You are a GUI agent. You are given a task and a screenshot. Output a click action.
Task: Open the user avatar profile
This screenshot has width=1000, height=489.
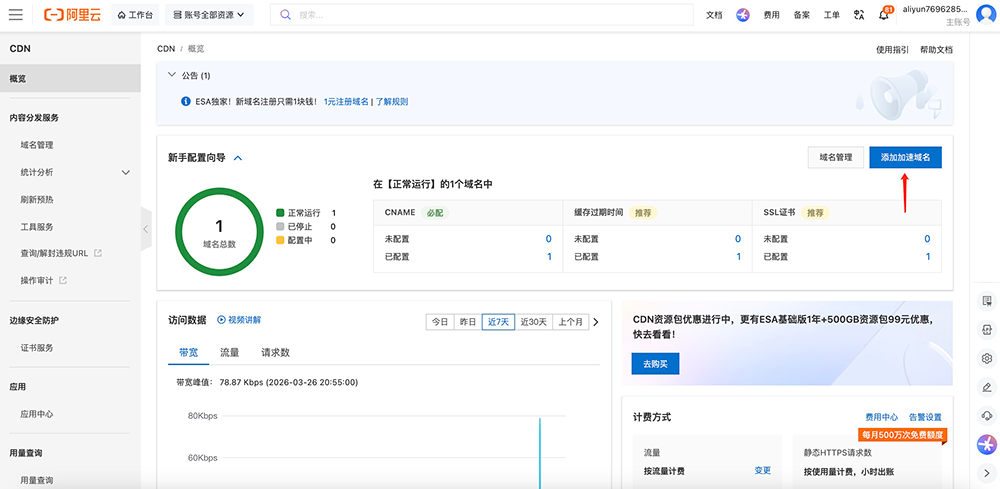(986, 14)
